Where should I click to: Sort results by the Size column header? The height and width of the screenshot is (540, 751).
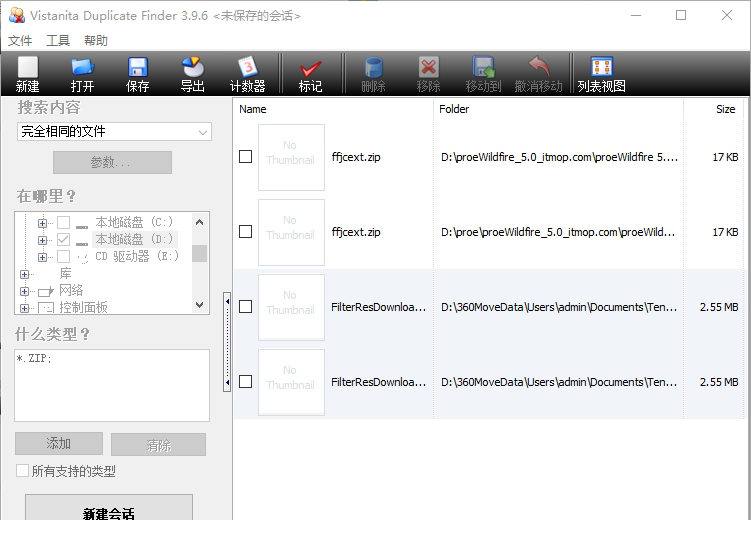pos(714,109)
